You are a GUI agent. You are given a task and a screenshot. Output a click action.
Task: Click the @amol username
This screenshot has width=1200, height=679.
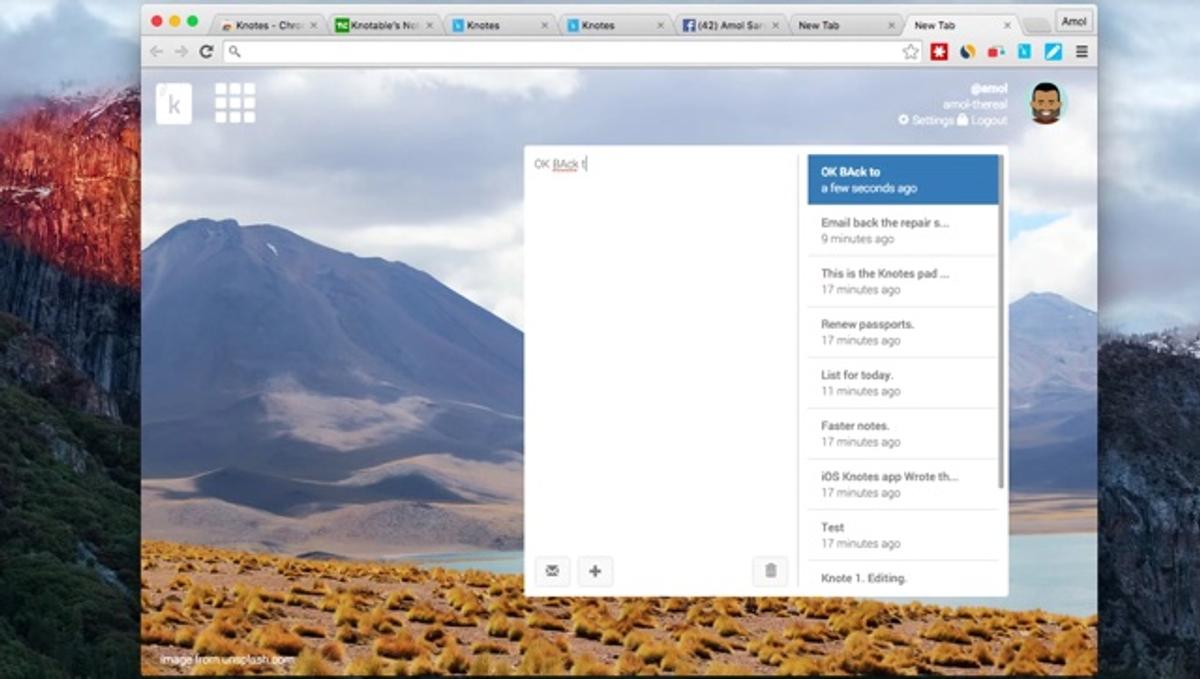click(989, 88)
